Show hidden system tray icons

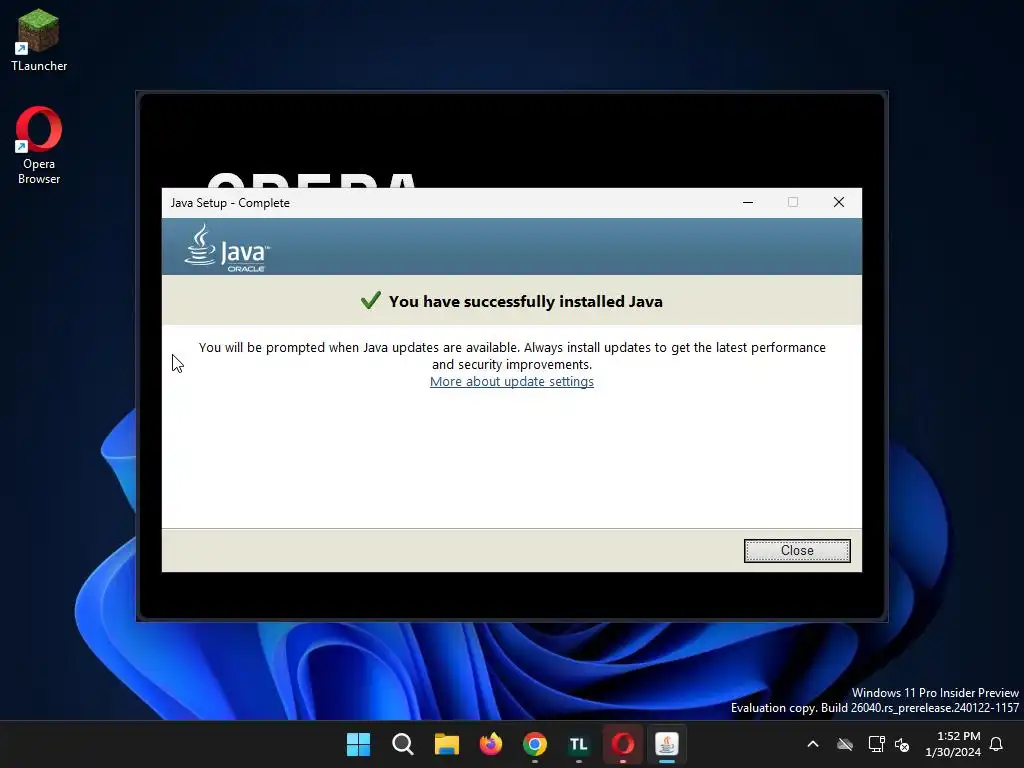pyautogui.click(x=813, y=744)
